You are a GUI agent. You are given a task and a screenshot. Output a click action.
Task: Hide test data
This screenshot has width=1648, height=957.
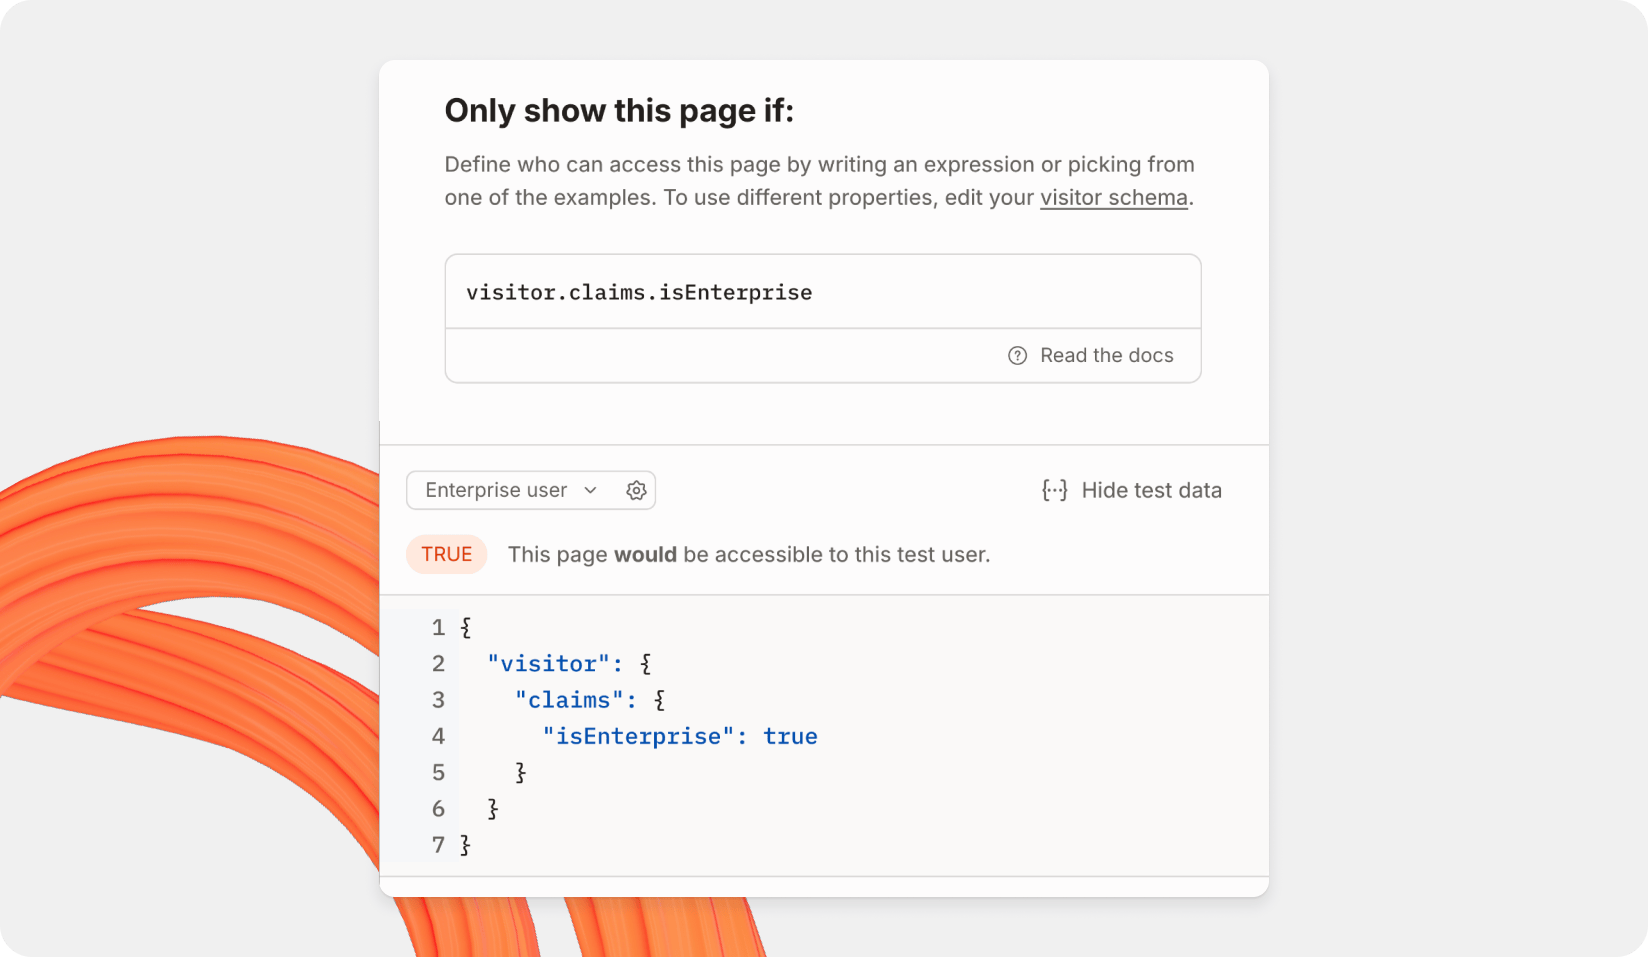[x=1151, y=490]
